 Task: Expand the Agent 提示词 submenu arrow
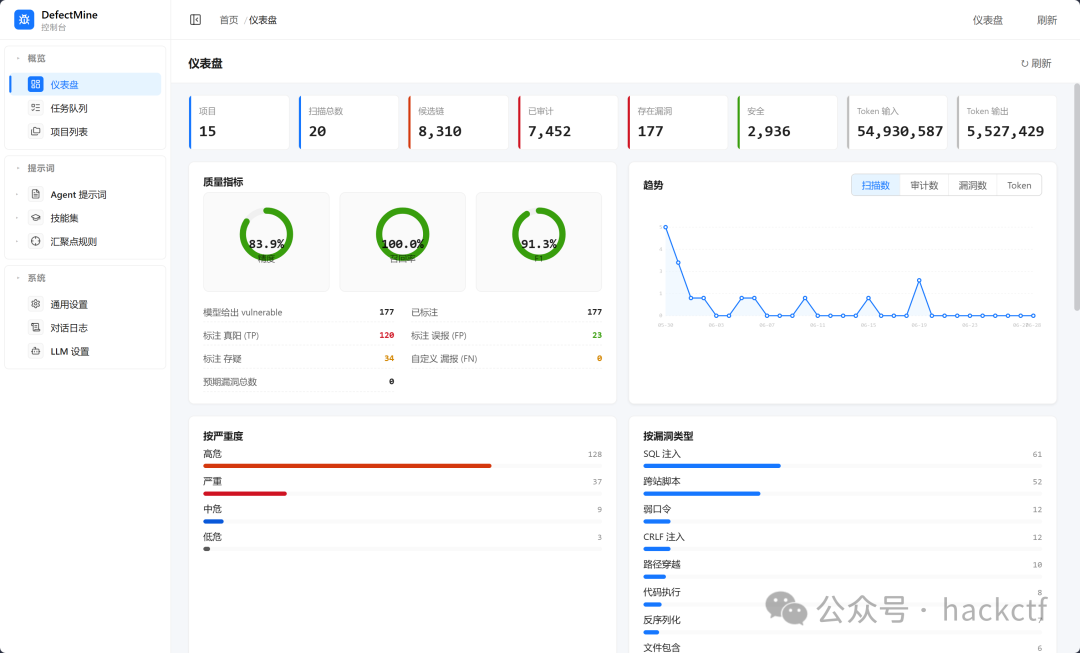point(17,194)
